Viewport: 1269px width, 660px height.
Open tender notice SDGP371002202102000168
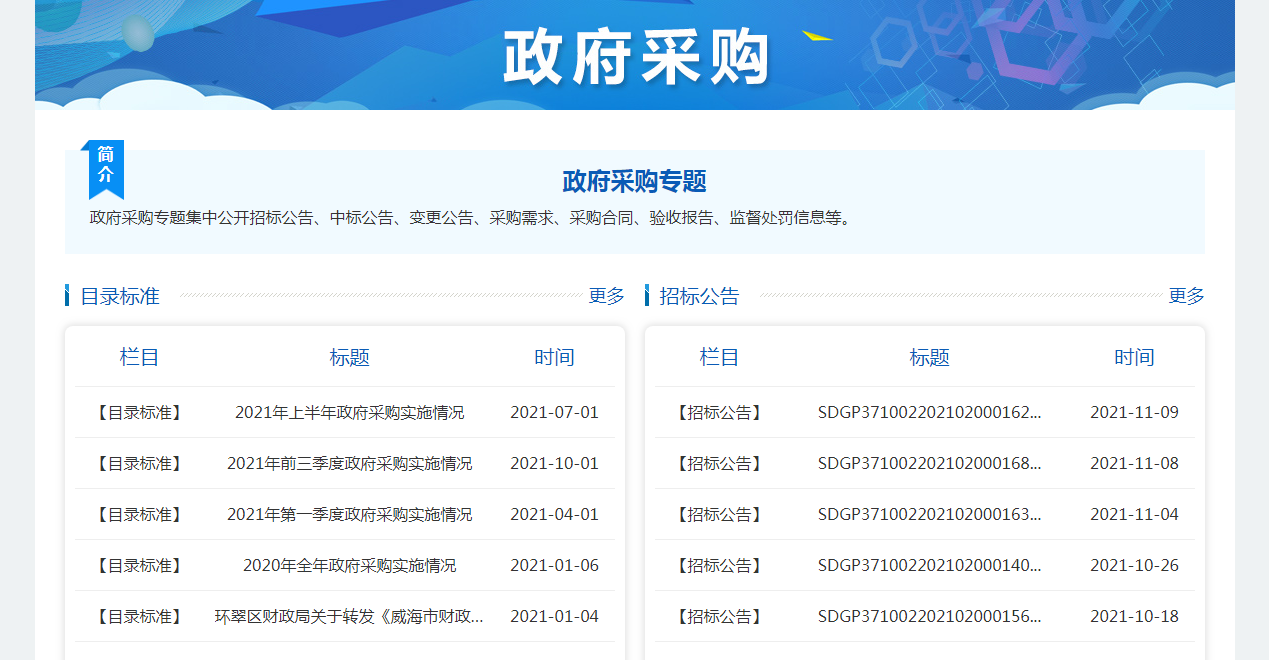[x=929, y=463]
